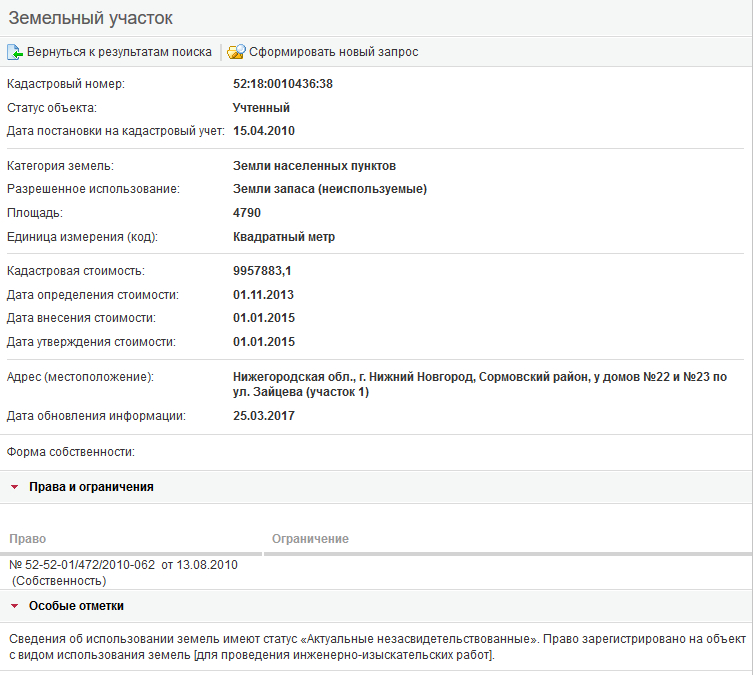Click the area value 4790

coord(247,213)
